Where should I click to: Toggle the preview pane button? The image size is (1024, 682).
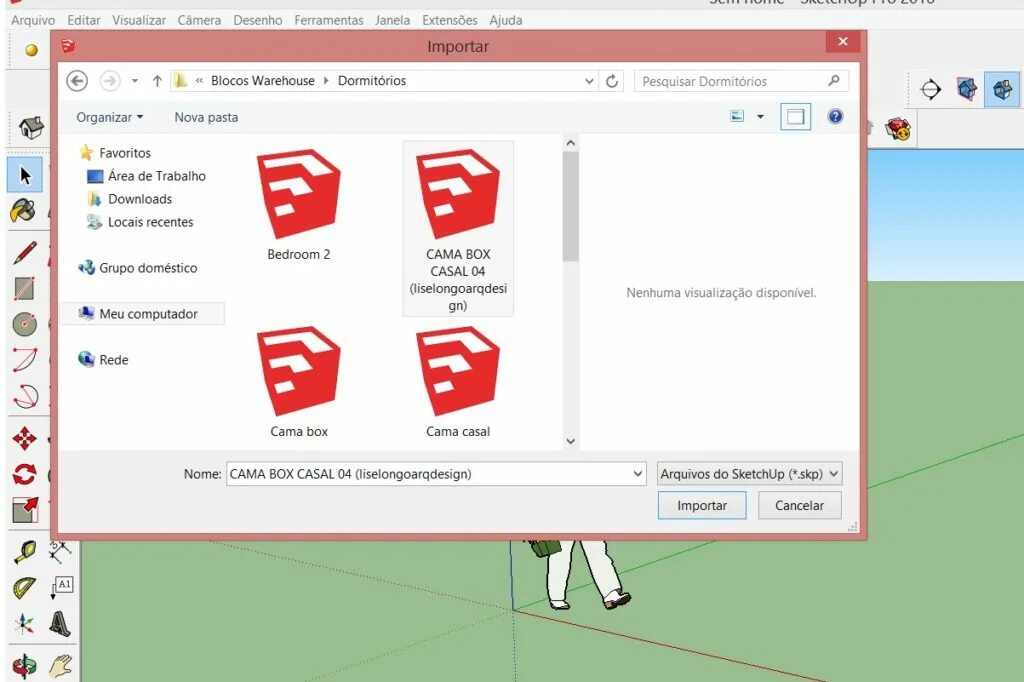coord(795,117)
